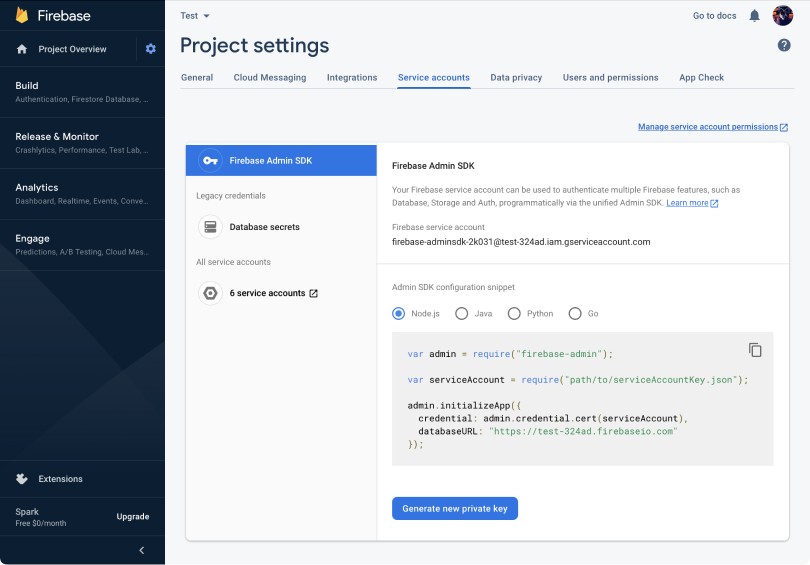
Task: Click the databaseURL value in snippet
Action: click(583, 431)
